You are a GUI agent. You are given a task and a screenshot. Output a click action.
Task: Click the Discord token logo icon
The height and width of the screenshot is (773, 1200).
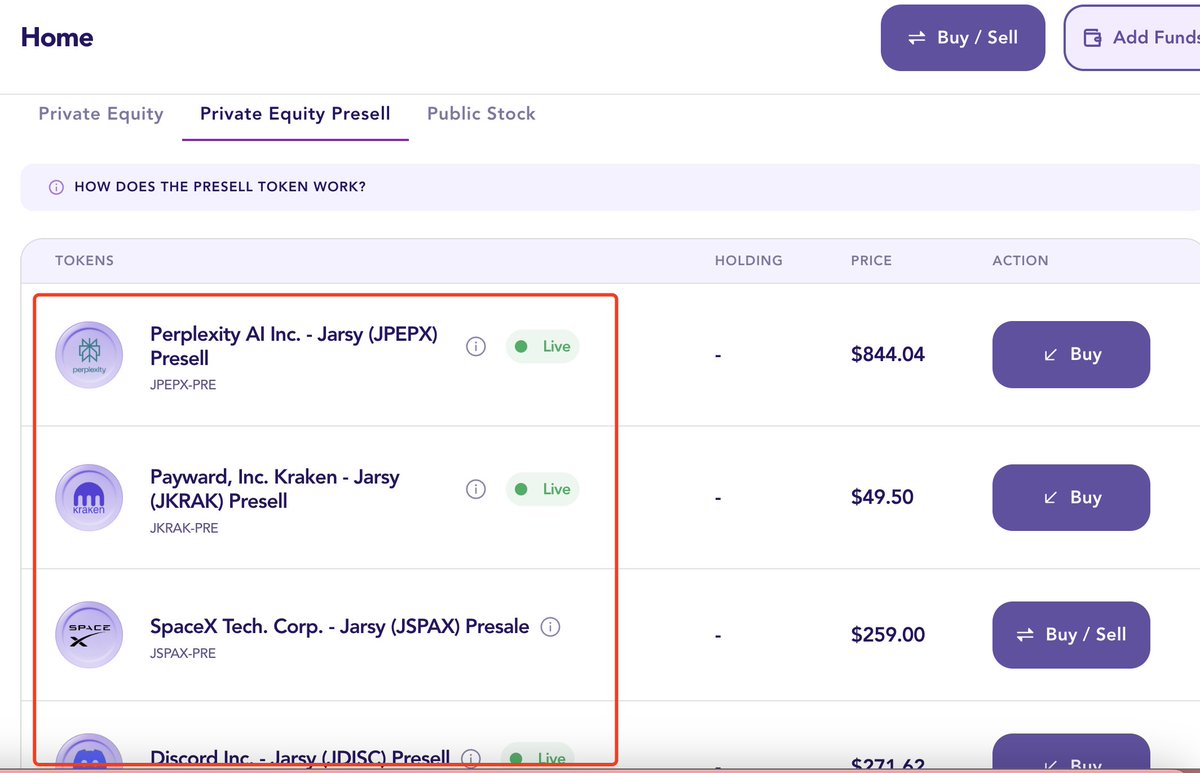pyautogui.click(x=89, y=757)
